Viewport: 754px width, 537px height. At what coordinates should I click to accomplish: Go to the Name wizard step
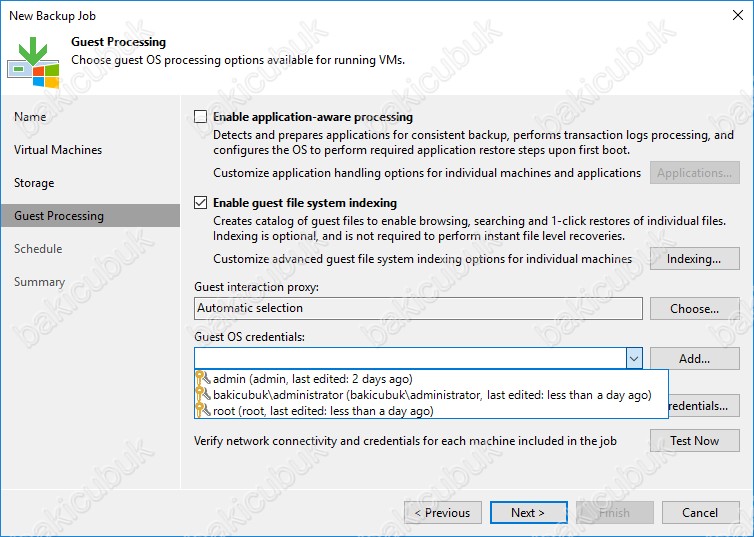point(30,117)
